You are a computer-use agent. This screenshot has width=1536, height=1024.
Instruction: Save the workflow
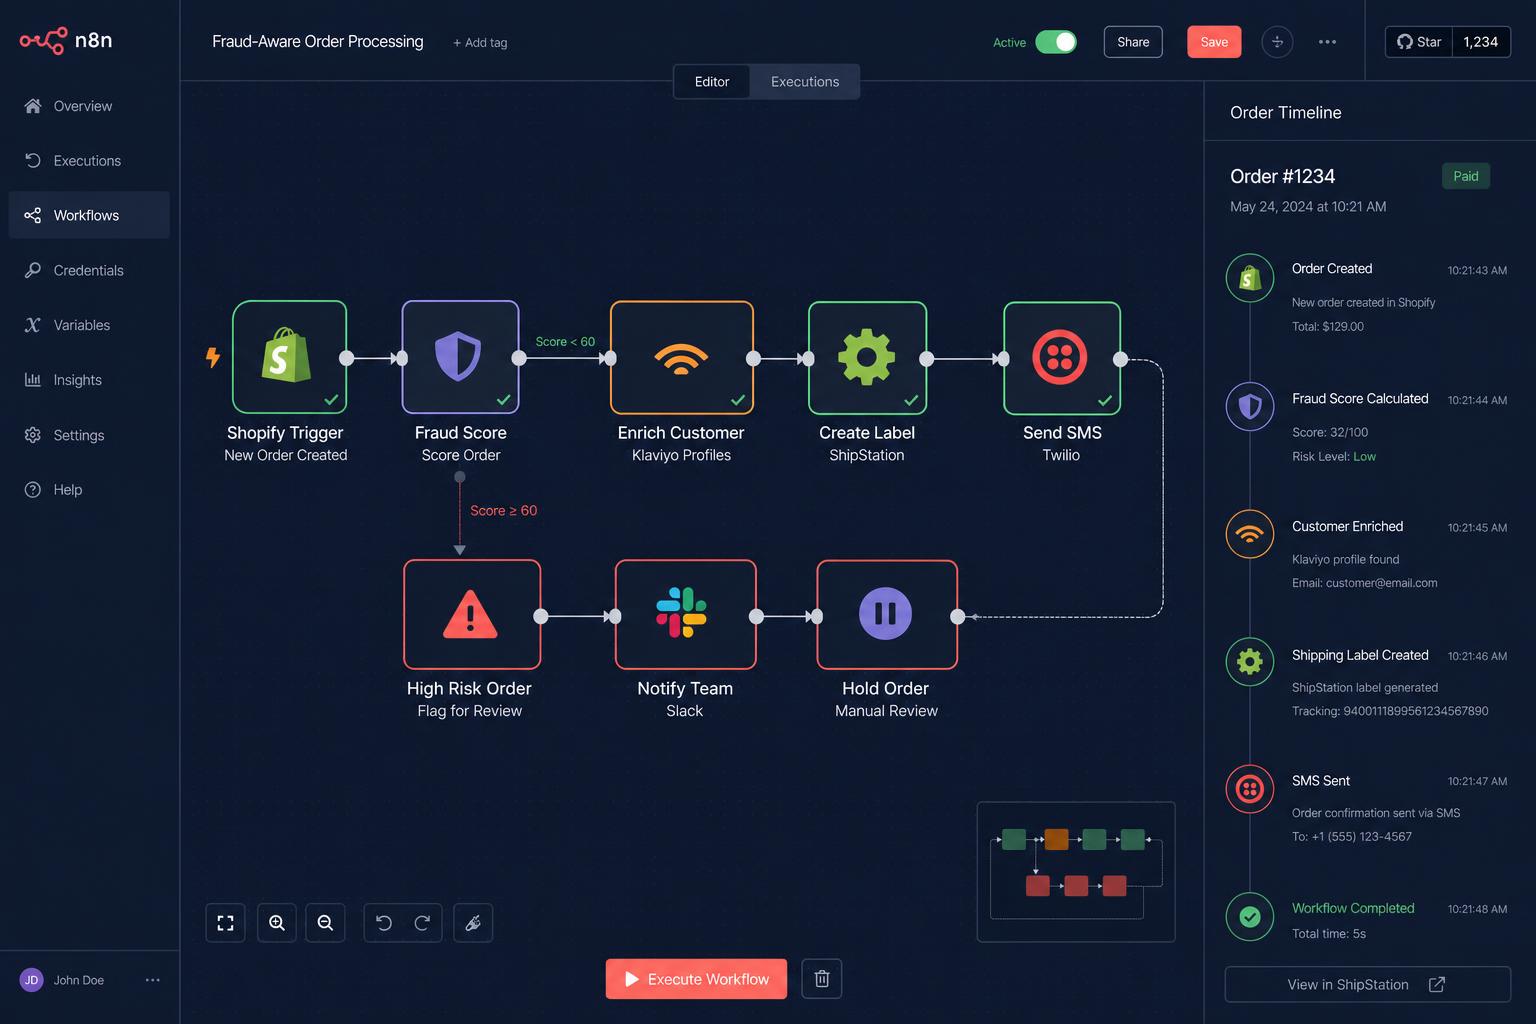1214,42
